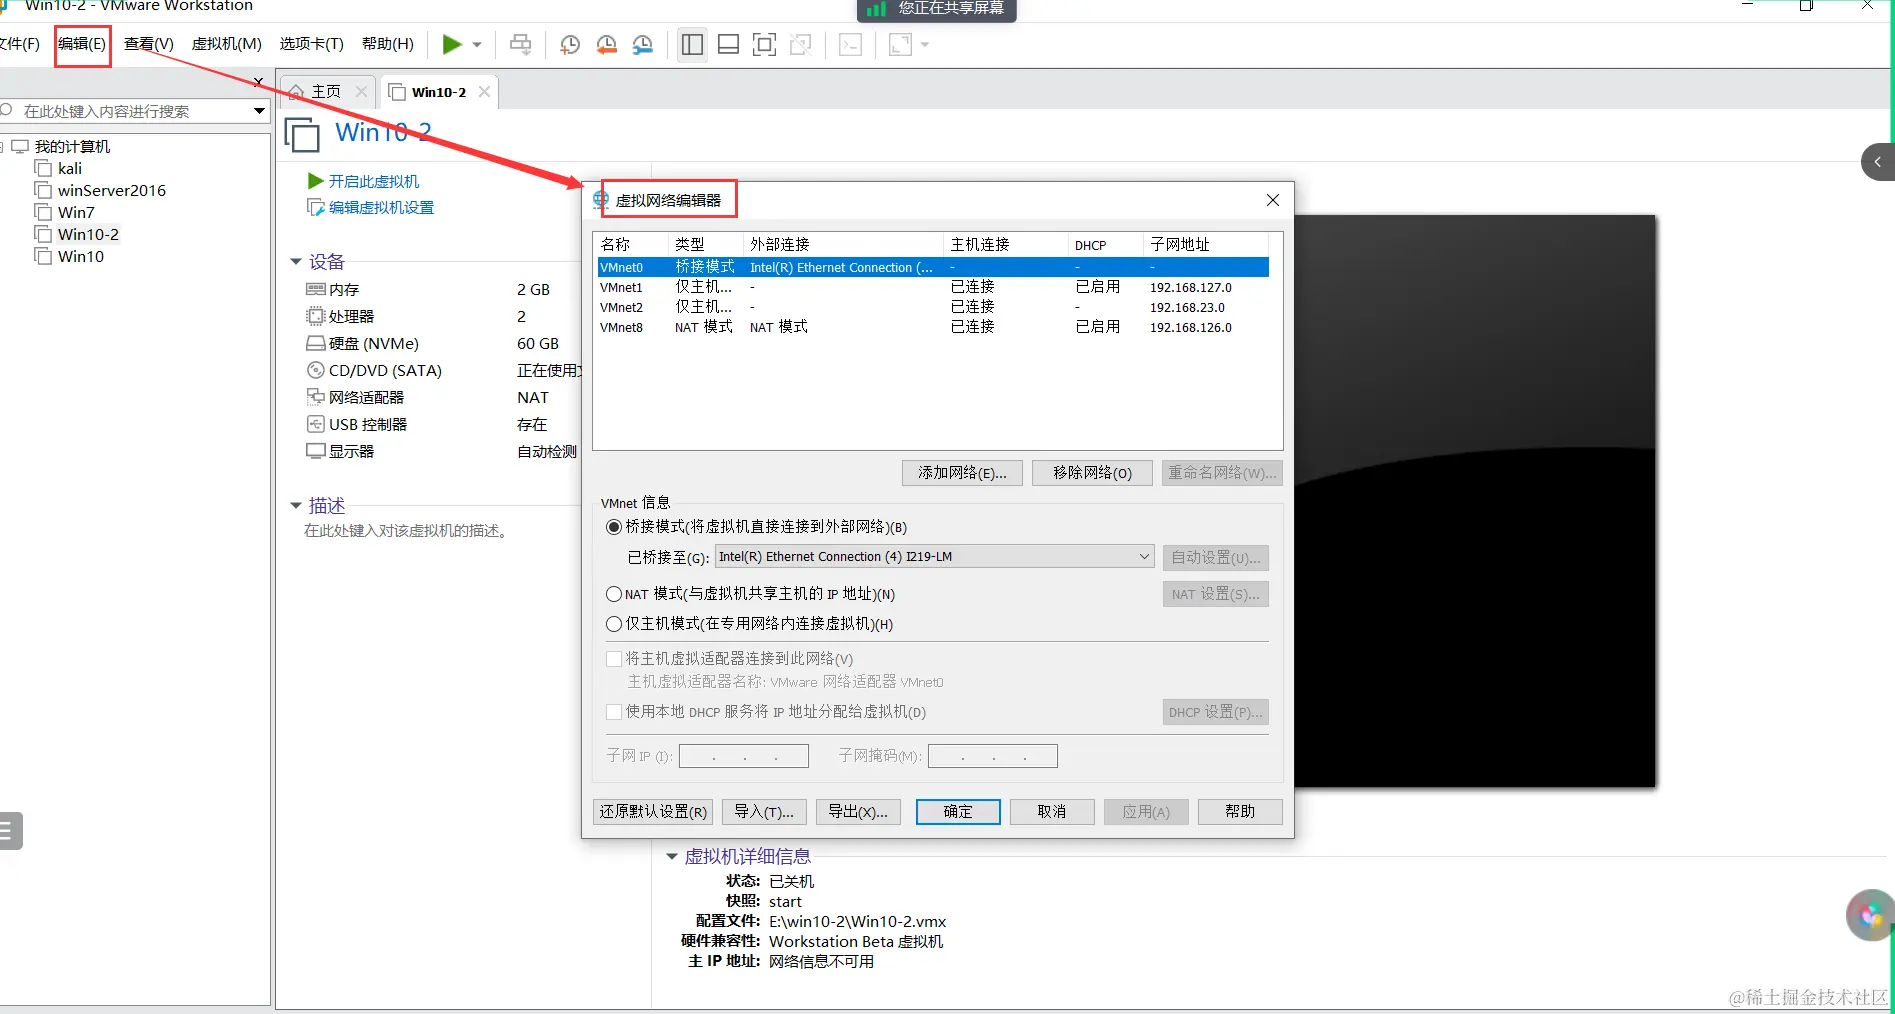Select the winServer2016 VM in the library
This screenshot has width=1895, height=1014.
coord(112,190)
